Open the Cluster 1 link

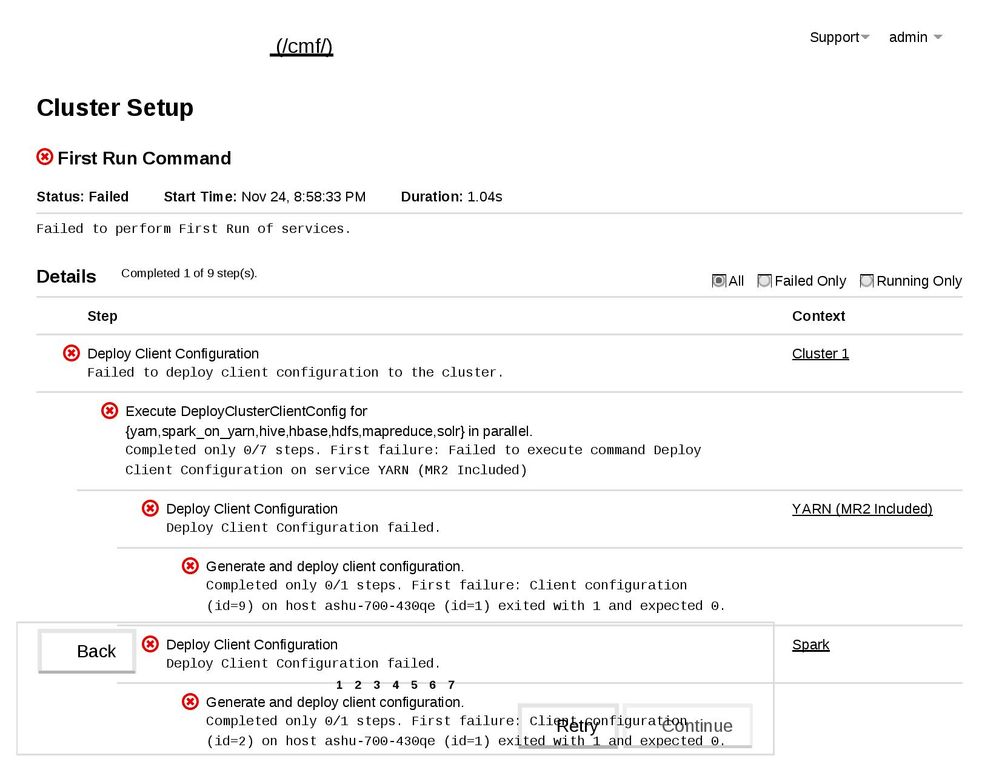[820, 353]
